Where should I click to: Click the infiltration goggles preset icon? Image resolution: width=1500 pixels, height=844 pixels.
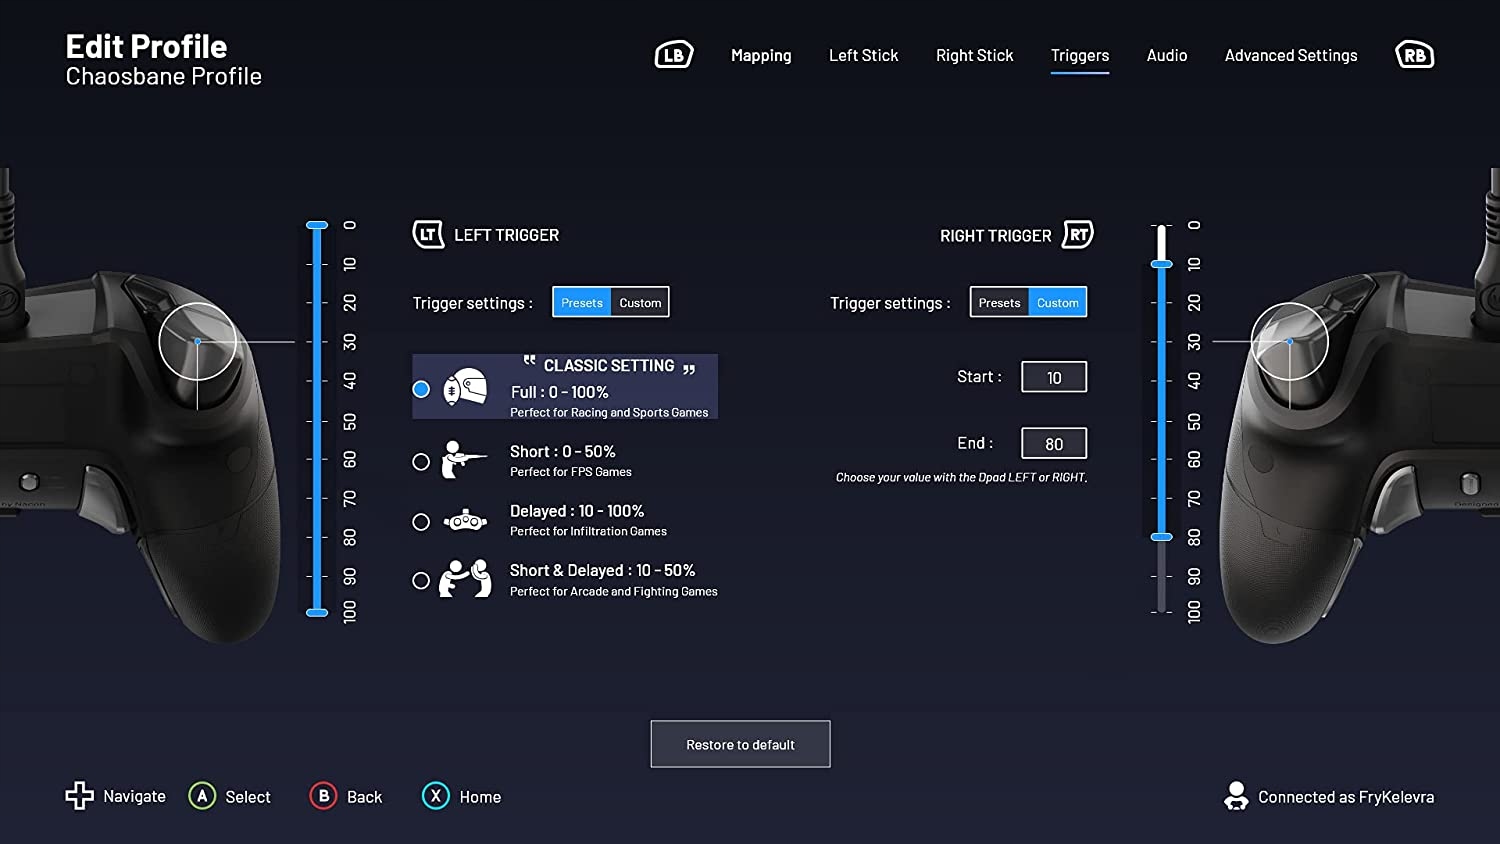[x=464, y=521]
